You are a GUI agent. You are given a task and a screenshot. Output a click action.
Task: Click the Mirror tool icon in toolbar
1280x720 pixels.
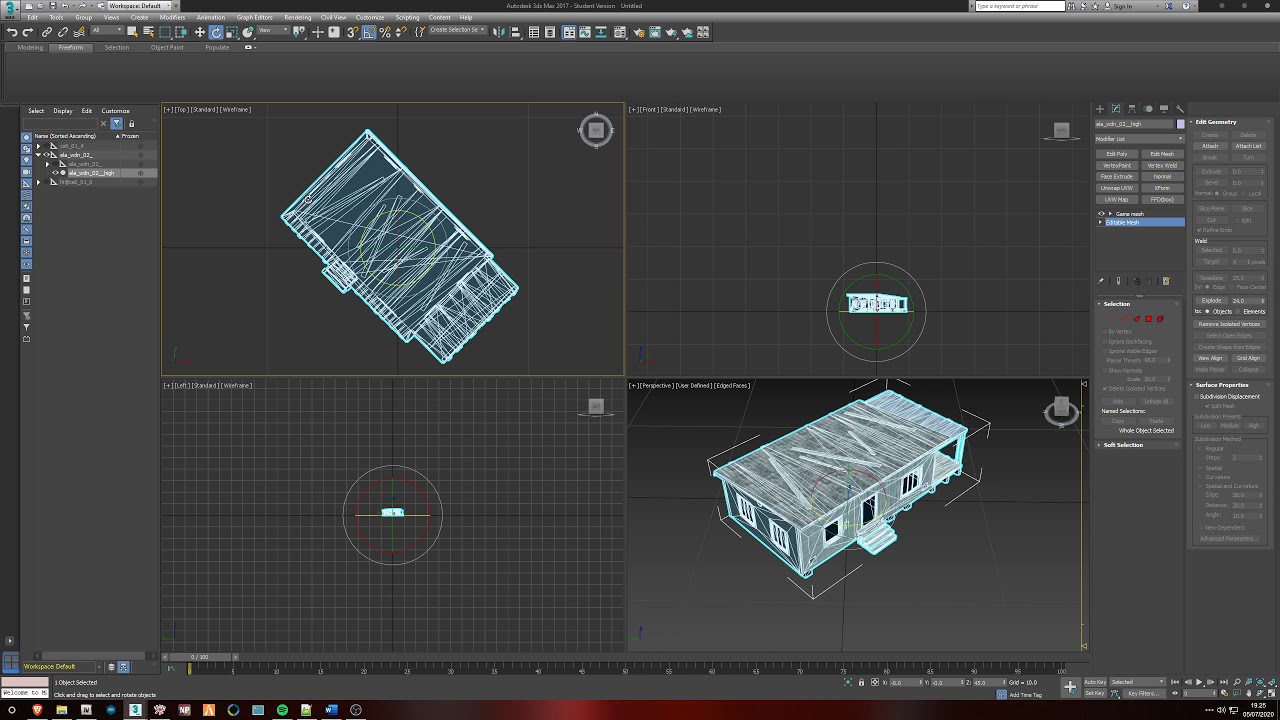[499, 32]
